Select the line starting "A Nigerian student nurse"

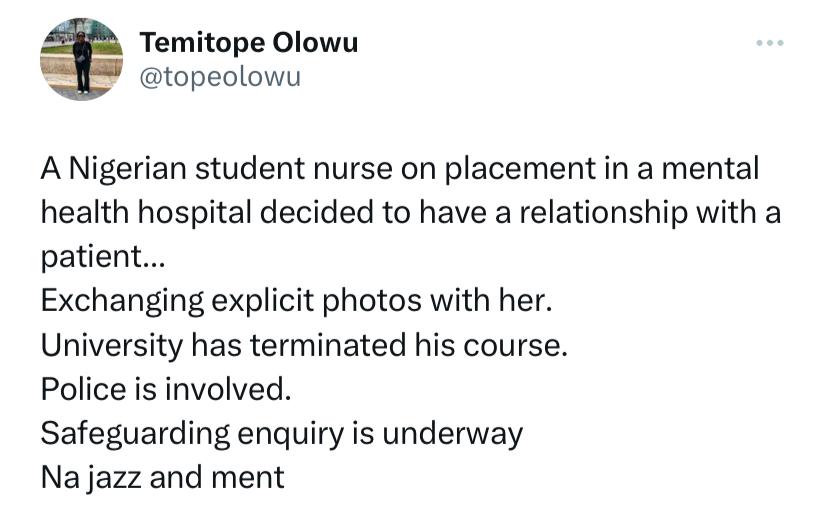coord(400,169)
